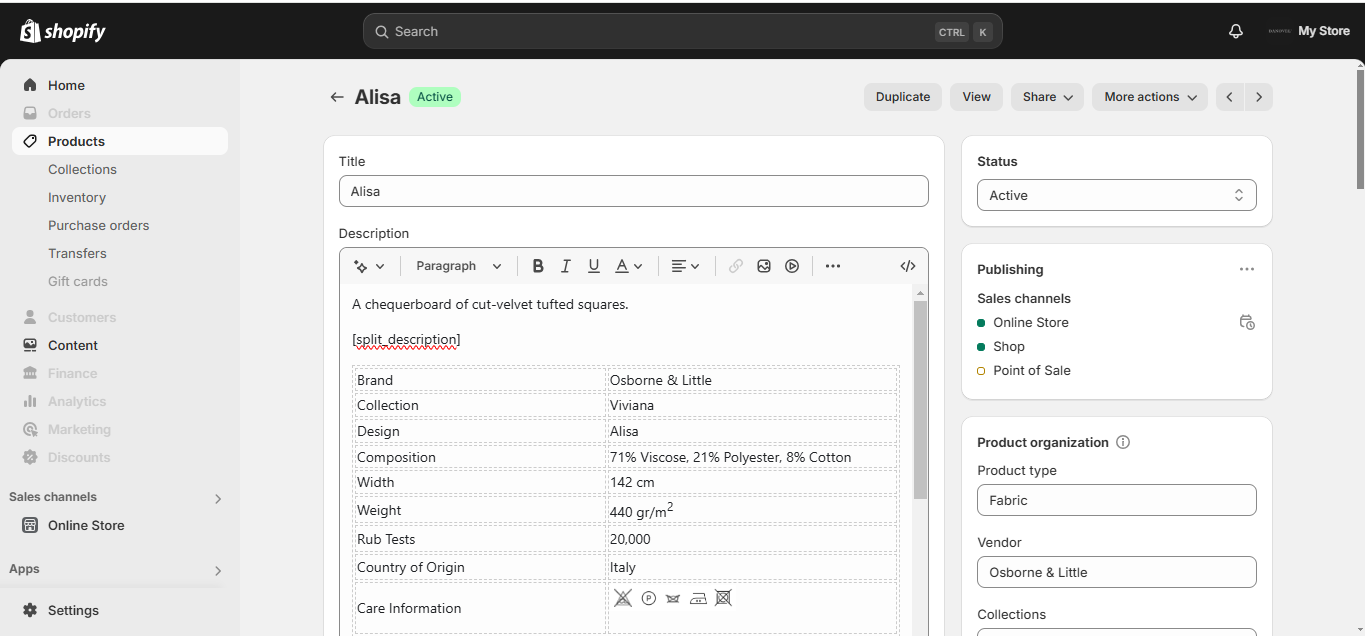Go to Inventory in the sidebar
Image resolution: width=1365 pixels, height=636 pixels.
[77, 197]
